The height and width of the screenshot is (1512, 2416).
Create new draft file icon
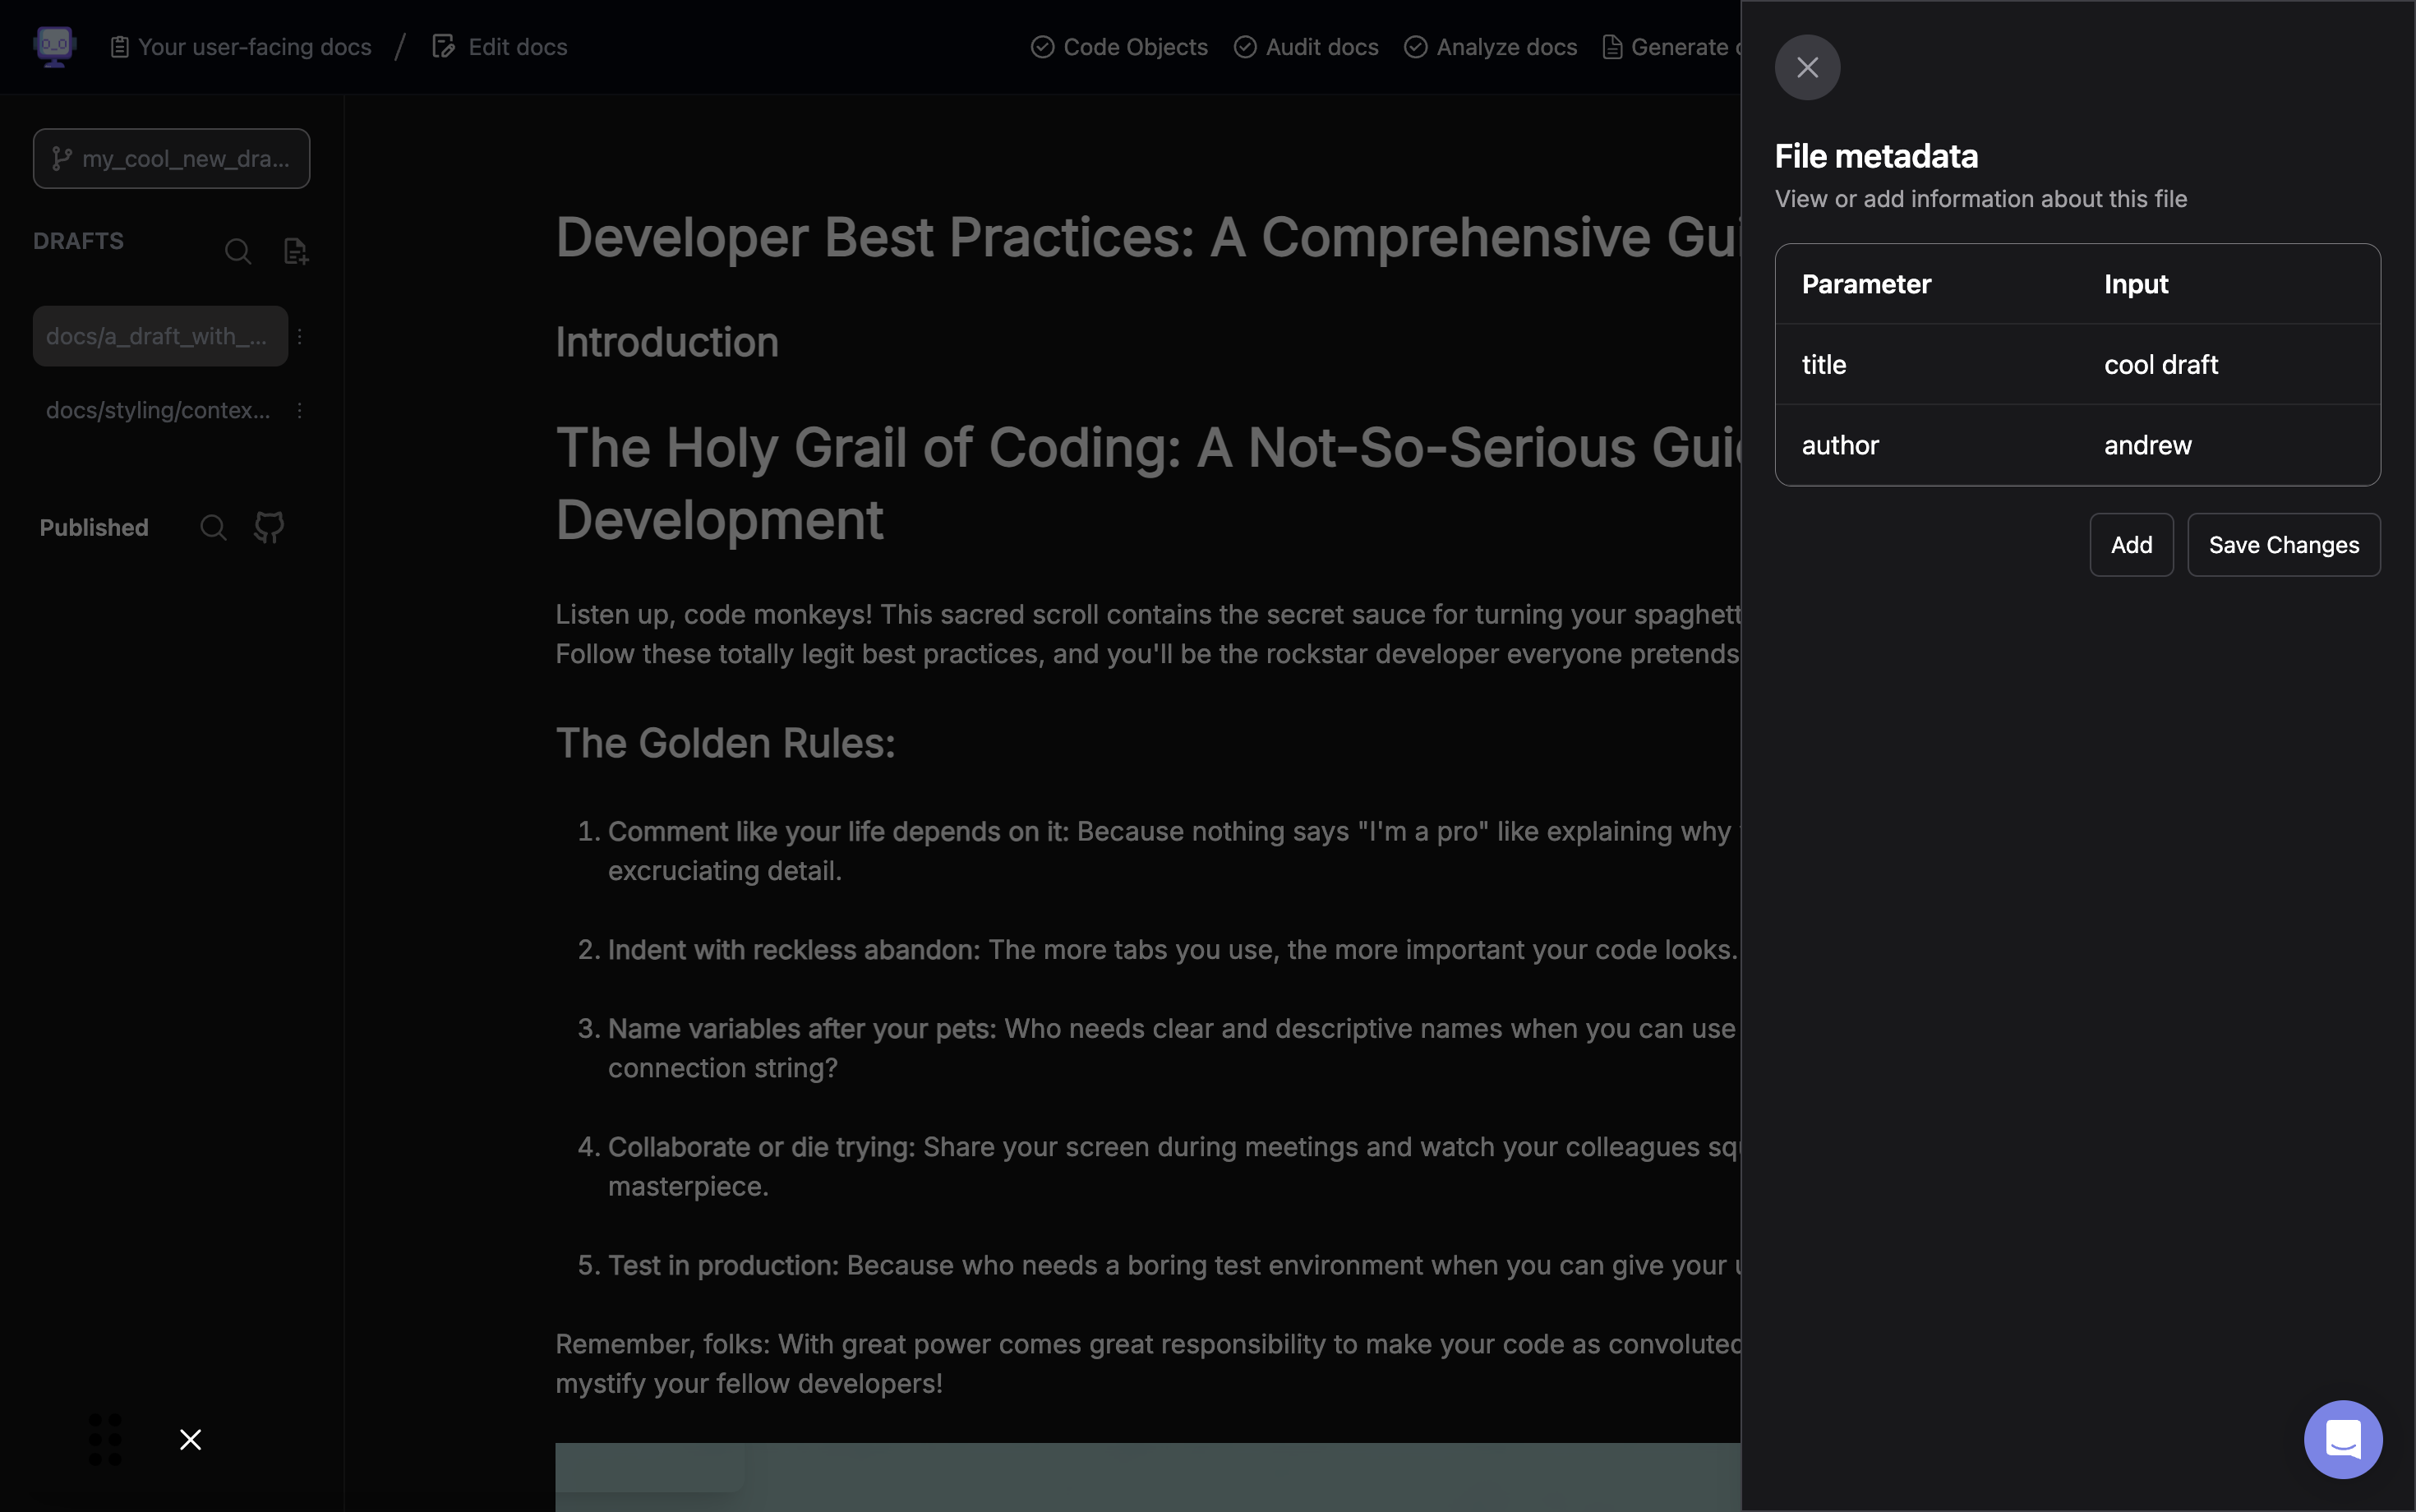(296, 251)
